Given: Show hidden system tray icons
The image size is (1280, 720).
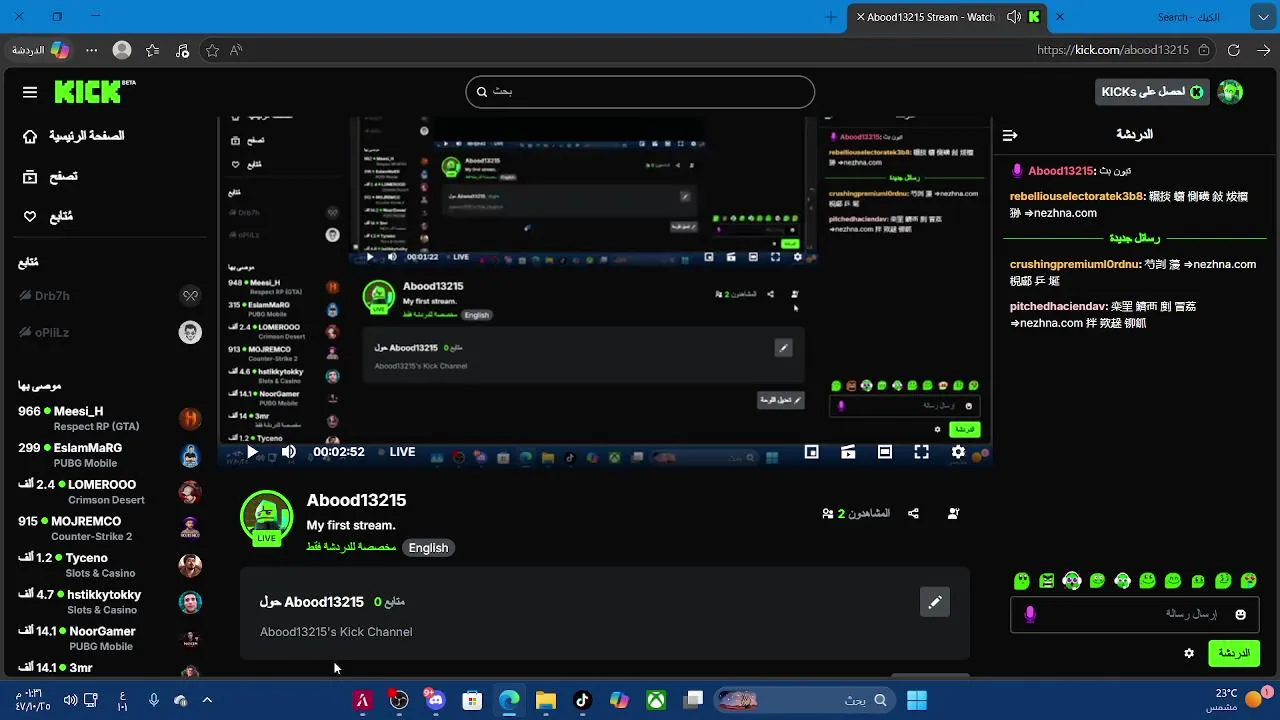Looking at the screenshot, I should (x=207, y=700).
